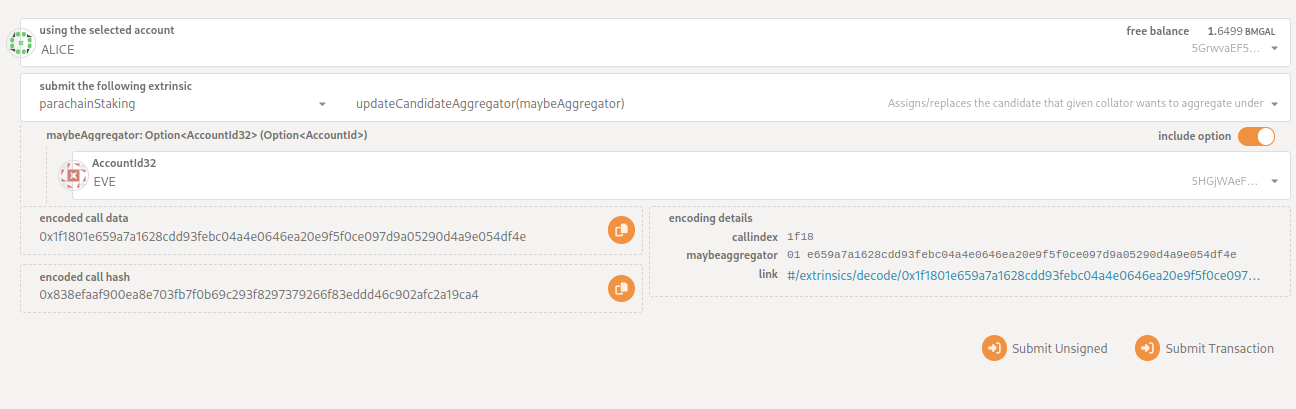This screenshot has height=409, width=1296.
Task: Expand the EVE AccountId32 dropdown
Action: click(1274, 181)
